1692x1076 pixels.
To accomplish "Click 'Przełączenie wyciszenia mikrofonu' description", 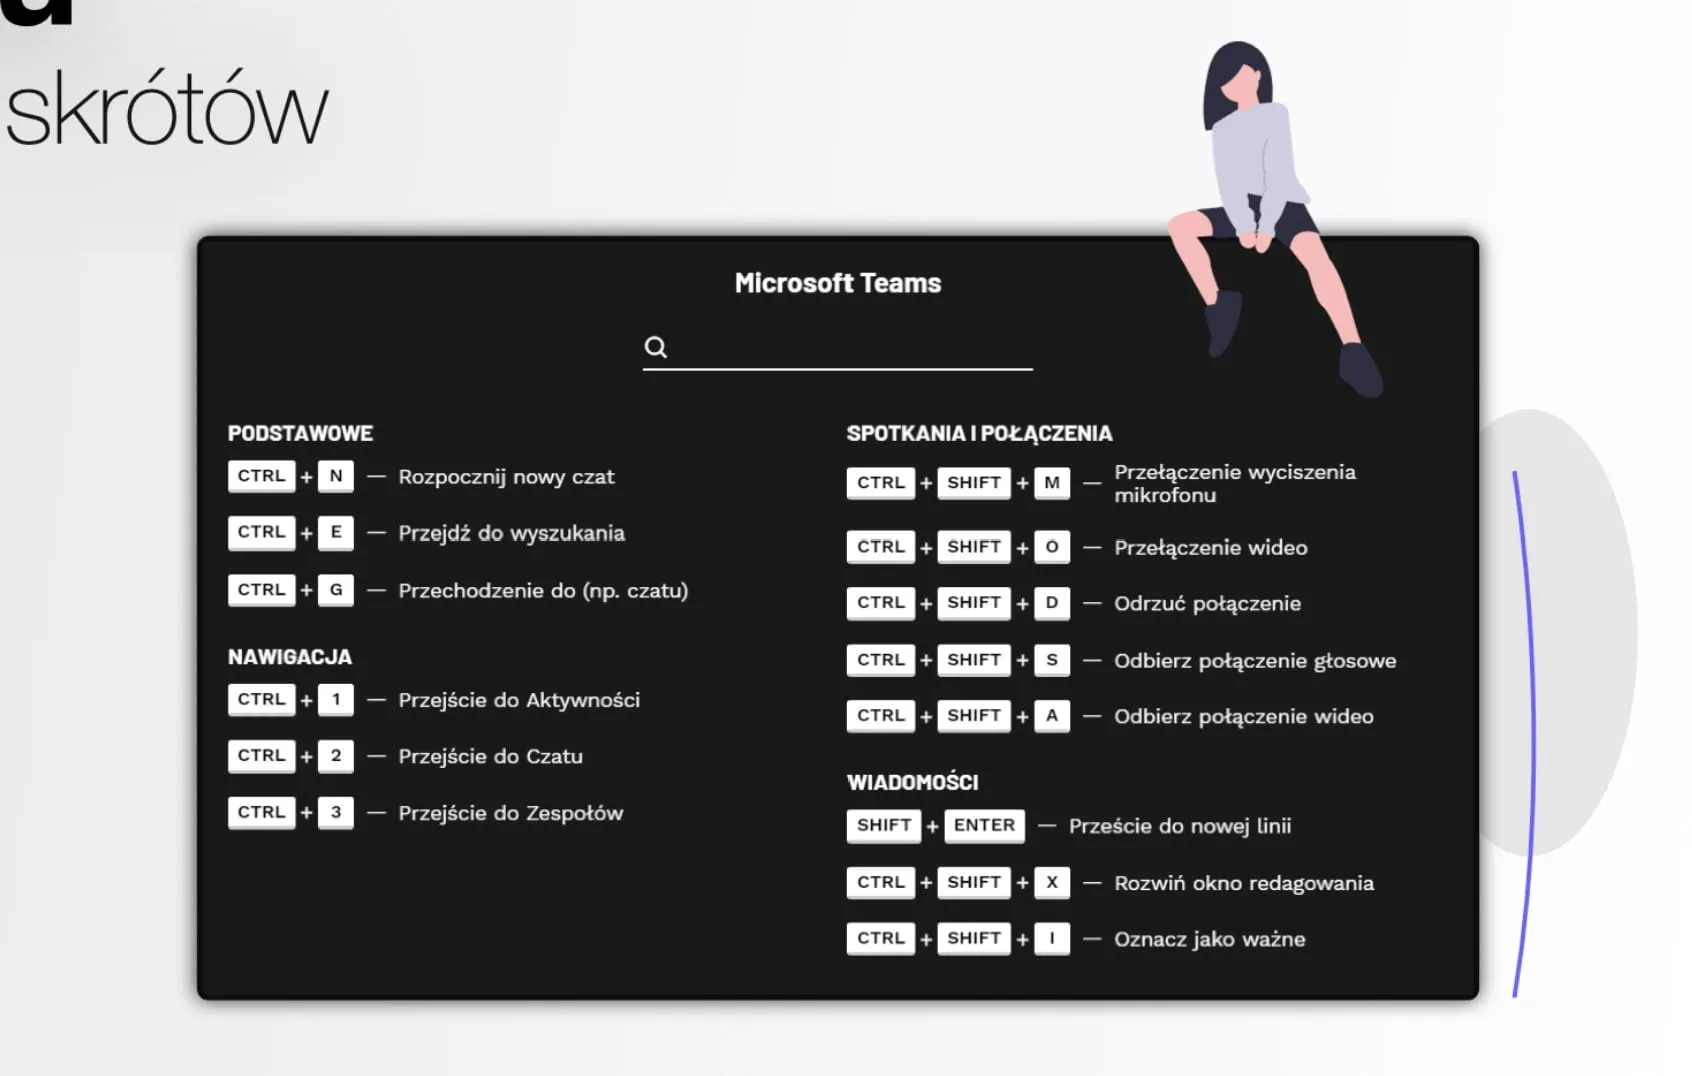I will [x=1235, y=483].
